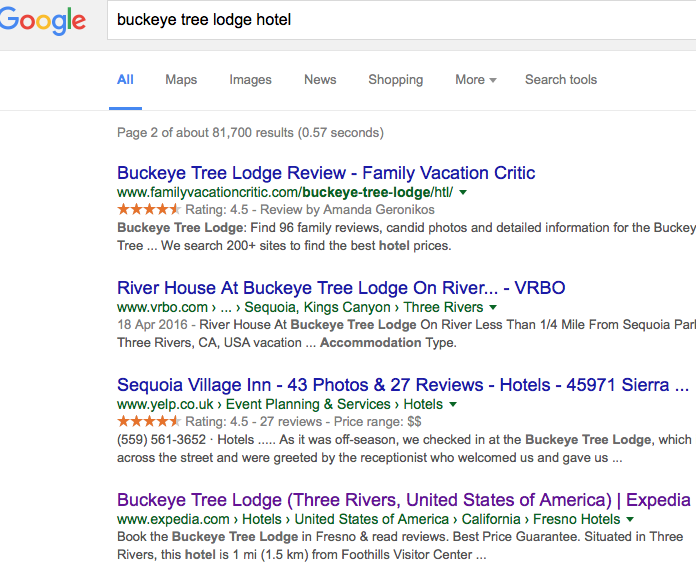
Task: Click the Google logo
Action: [x=42, y=22]
